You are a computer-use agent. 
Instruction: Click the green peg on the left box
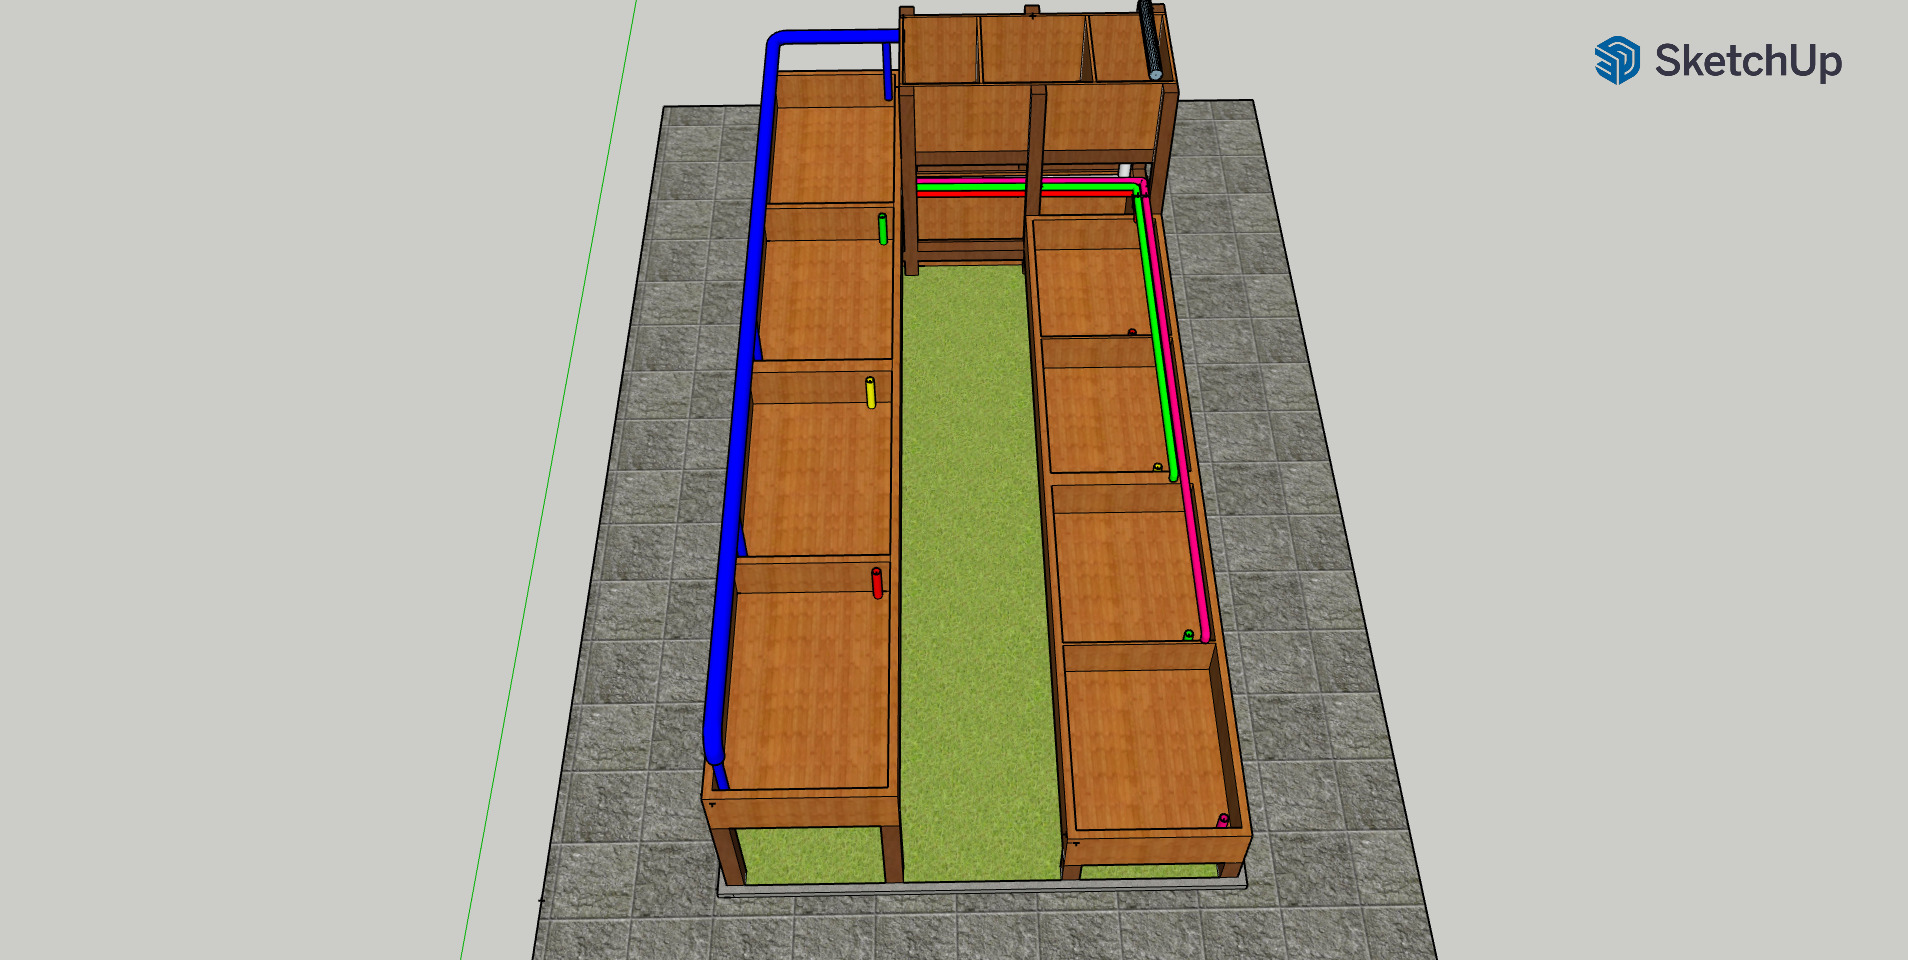[882, 229]
